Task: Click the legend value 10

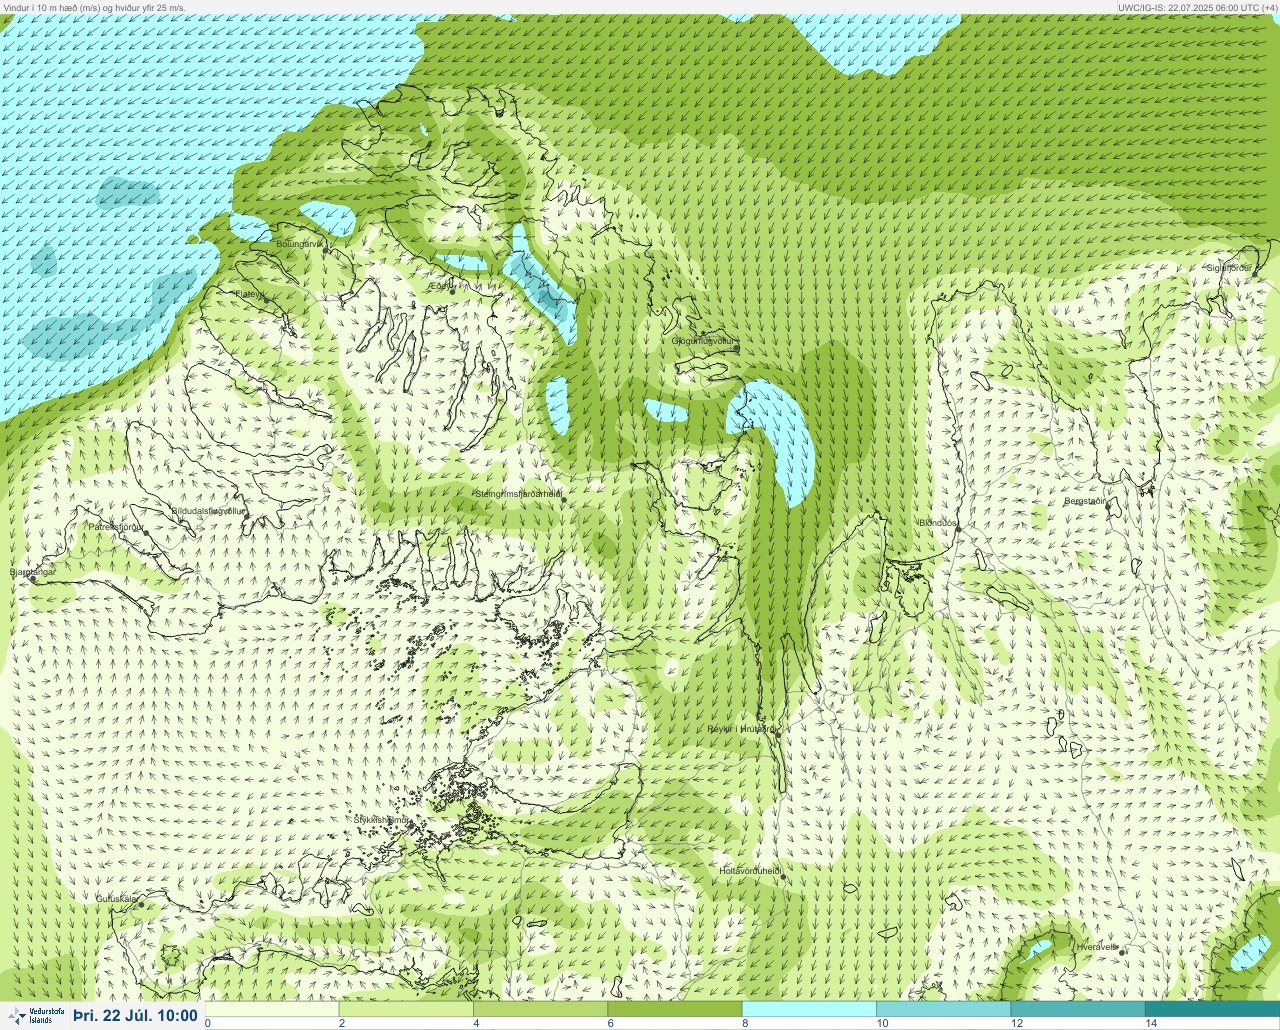Action: tap(882, 1023)
